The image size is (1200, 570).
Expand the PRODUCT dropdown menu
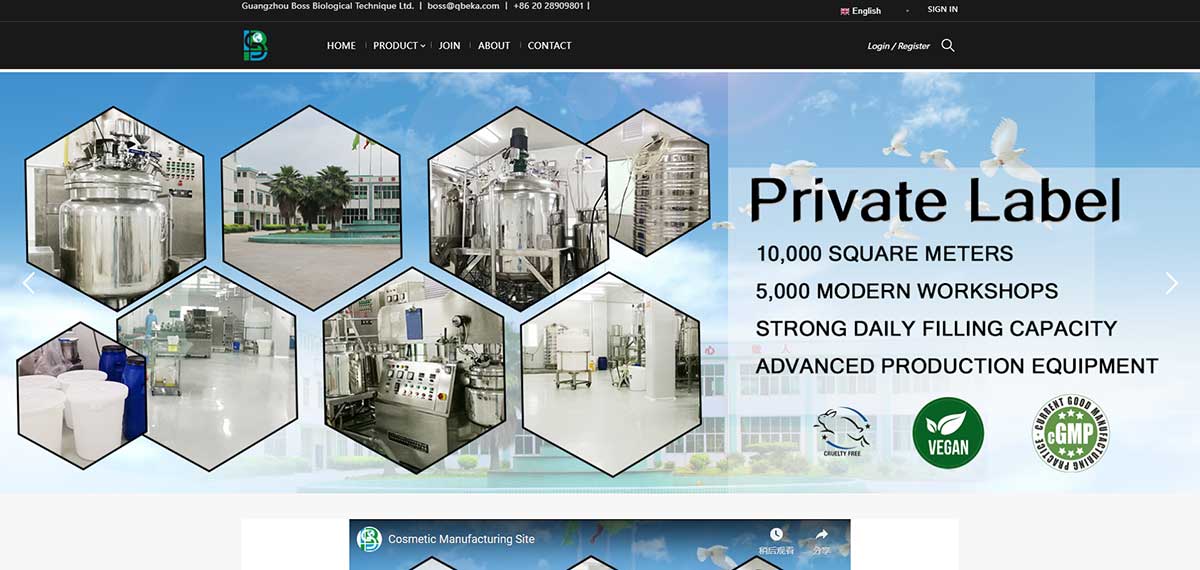398,46
